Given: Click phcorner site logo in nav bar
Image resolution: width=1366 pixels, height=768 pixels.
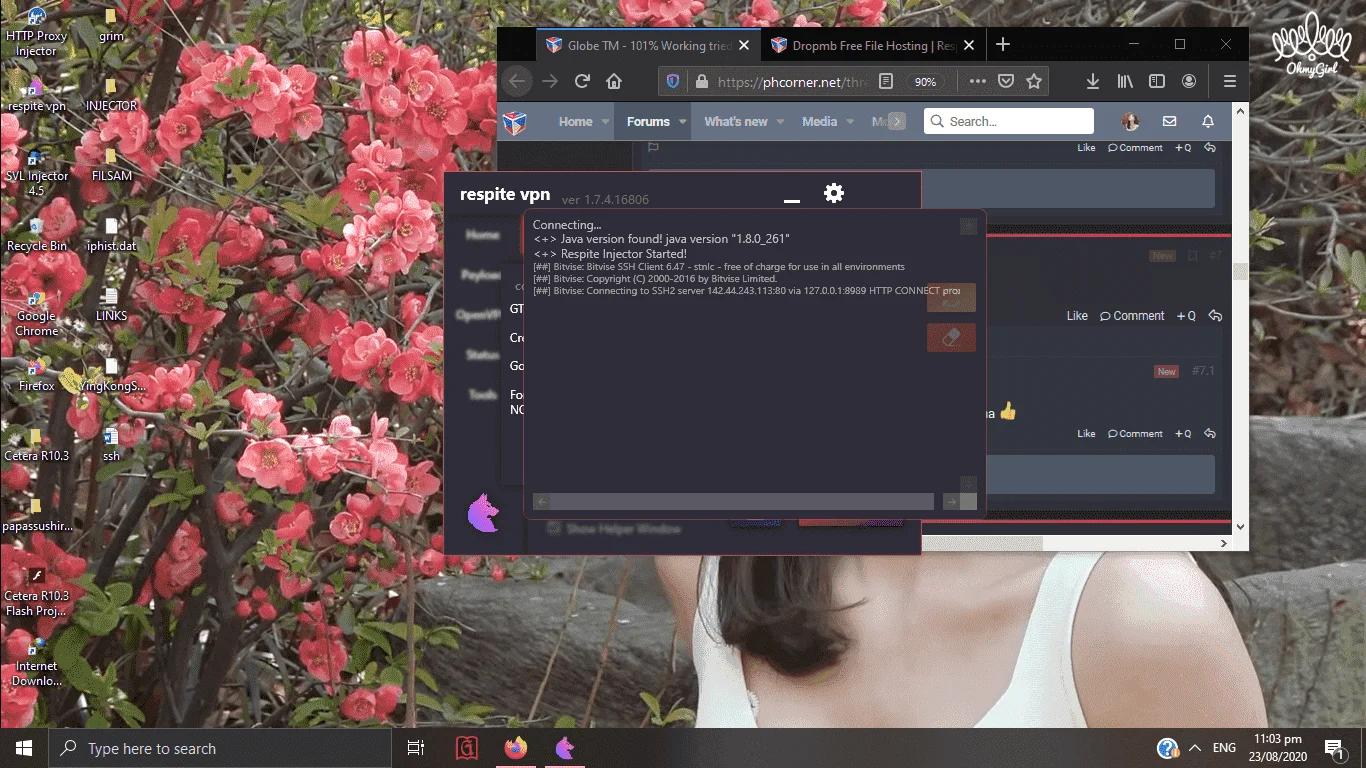Looking at the screenshot, I should (514, 122).
